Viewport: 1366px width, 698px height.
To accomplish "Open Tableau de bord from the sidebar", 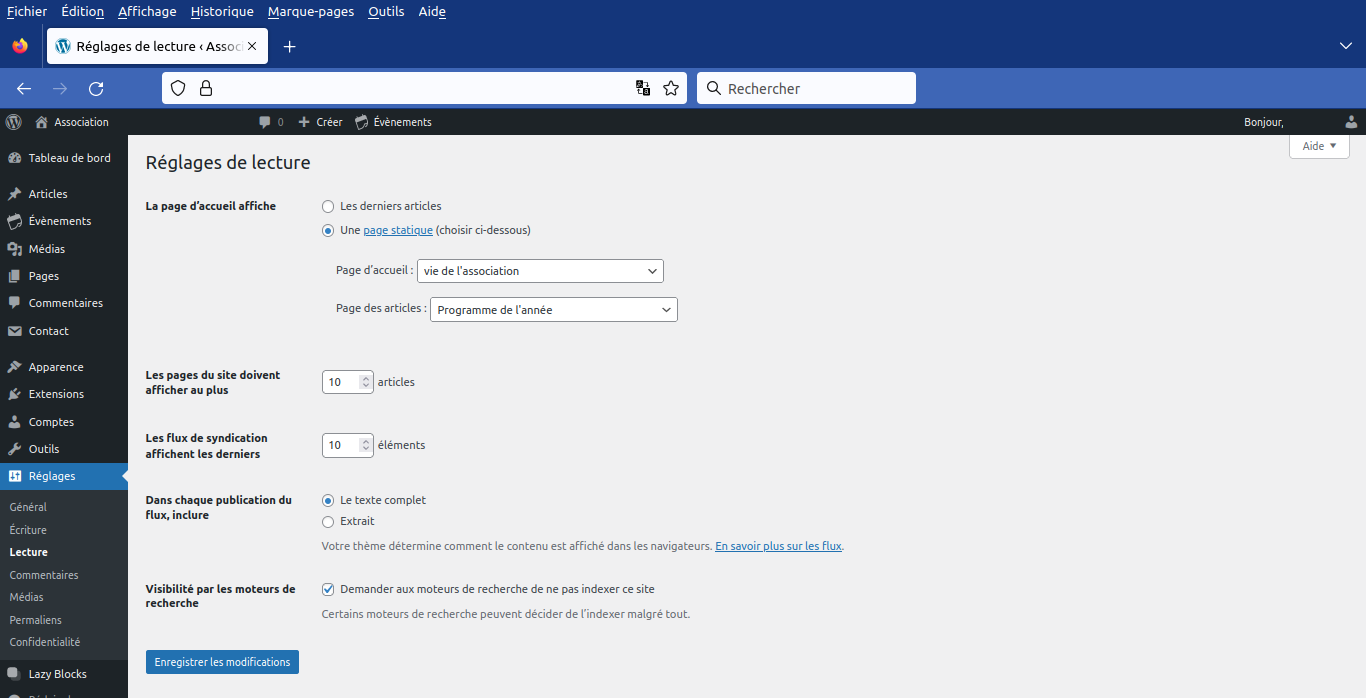I will pyautogui.click(x=69, y=158).
